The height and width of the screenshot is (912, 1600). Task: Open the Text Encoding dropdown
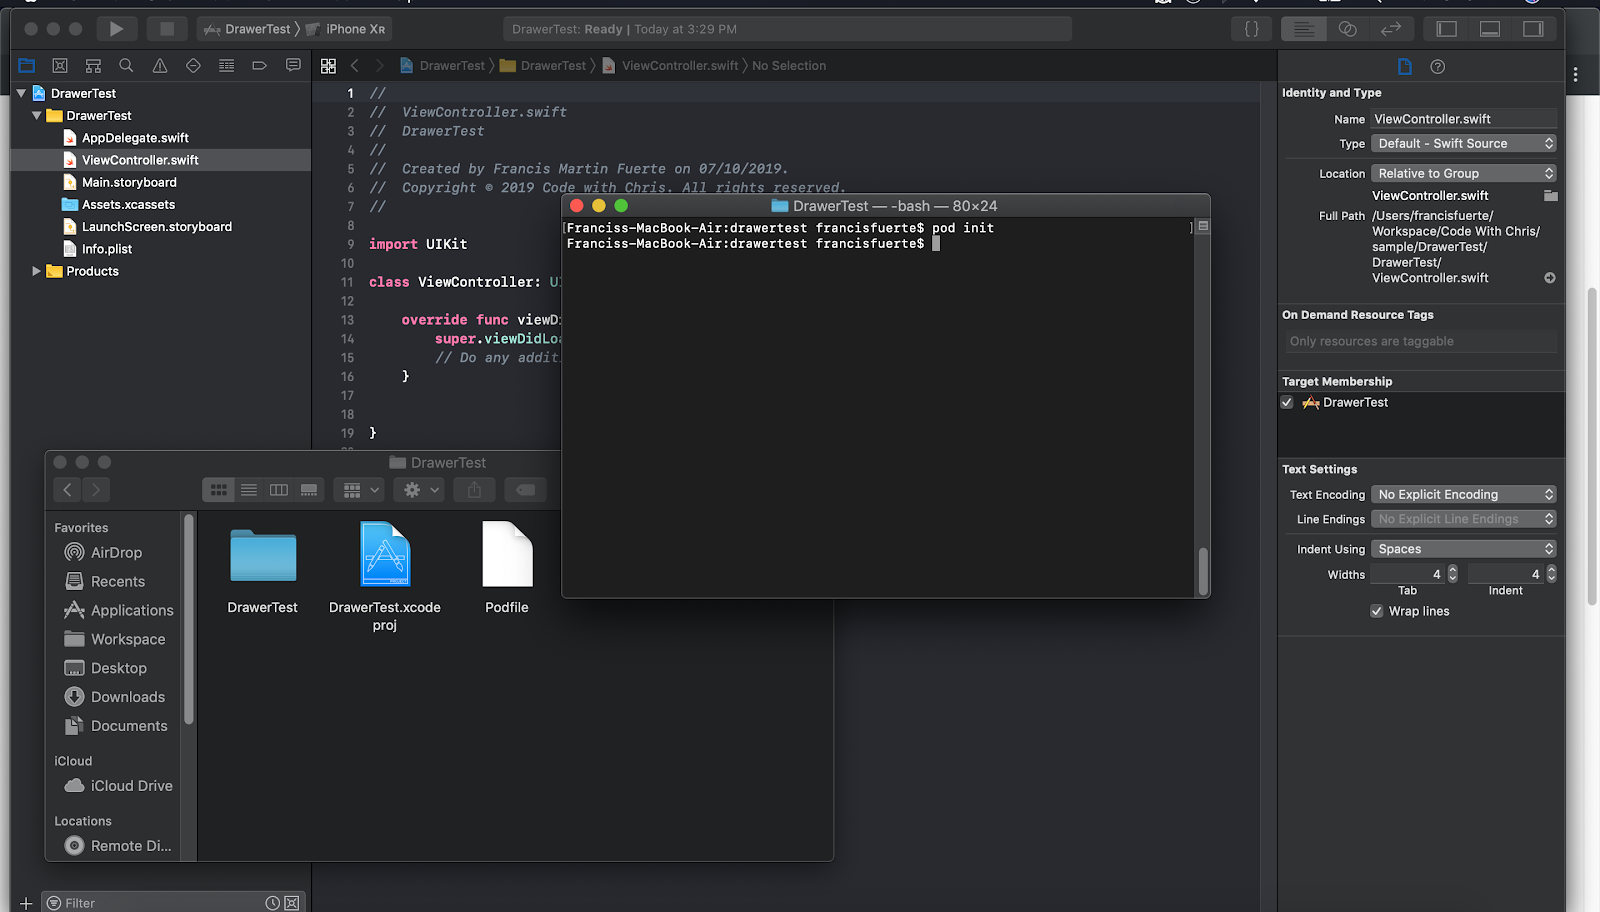1463,495
